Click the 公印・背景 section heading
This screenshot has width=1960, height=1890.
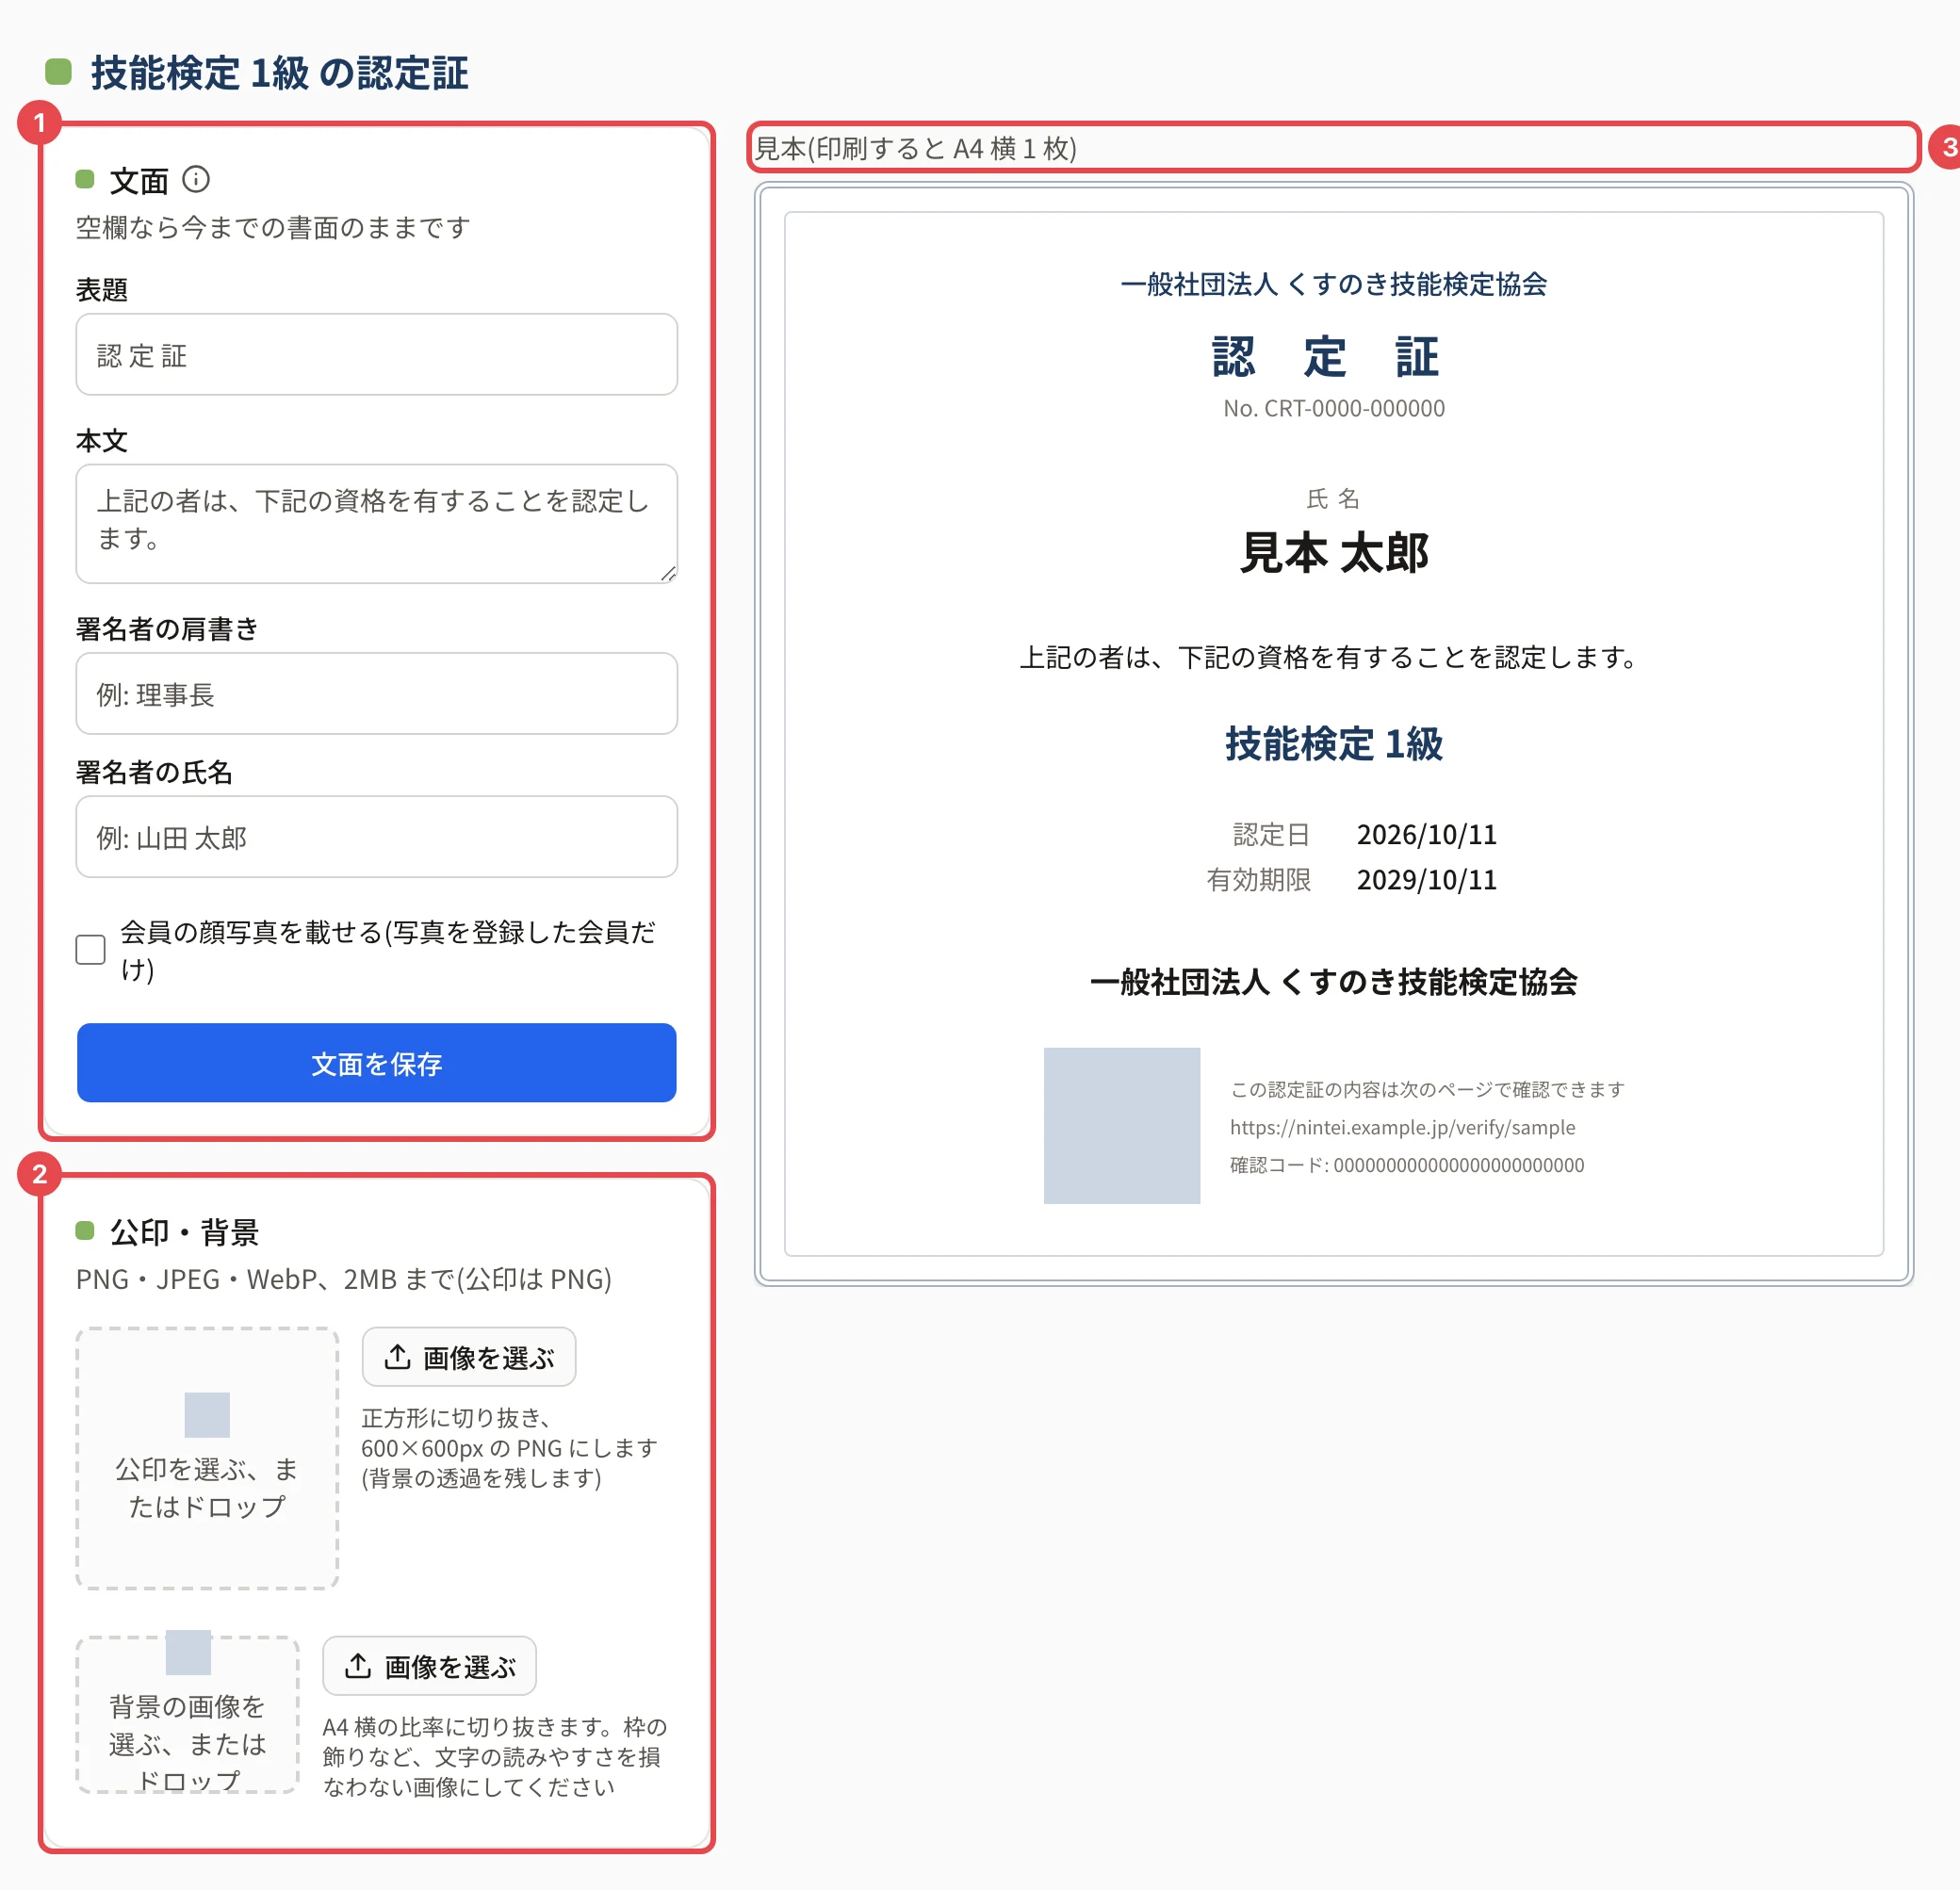[184, 1232]
